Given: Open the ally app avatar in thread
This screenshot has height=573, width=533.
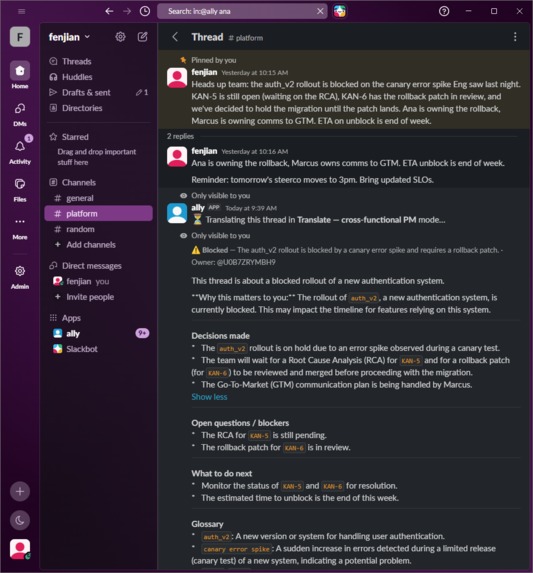Looking at the screenshot, I should click(177, 213).
